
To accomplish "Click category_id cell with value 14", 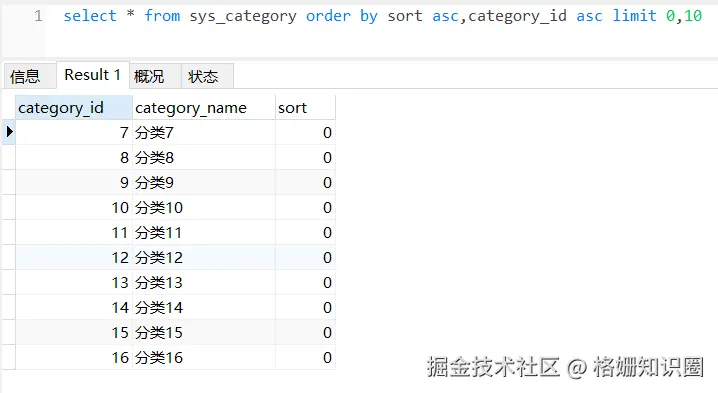I will [x=74, y=307].
